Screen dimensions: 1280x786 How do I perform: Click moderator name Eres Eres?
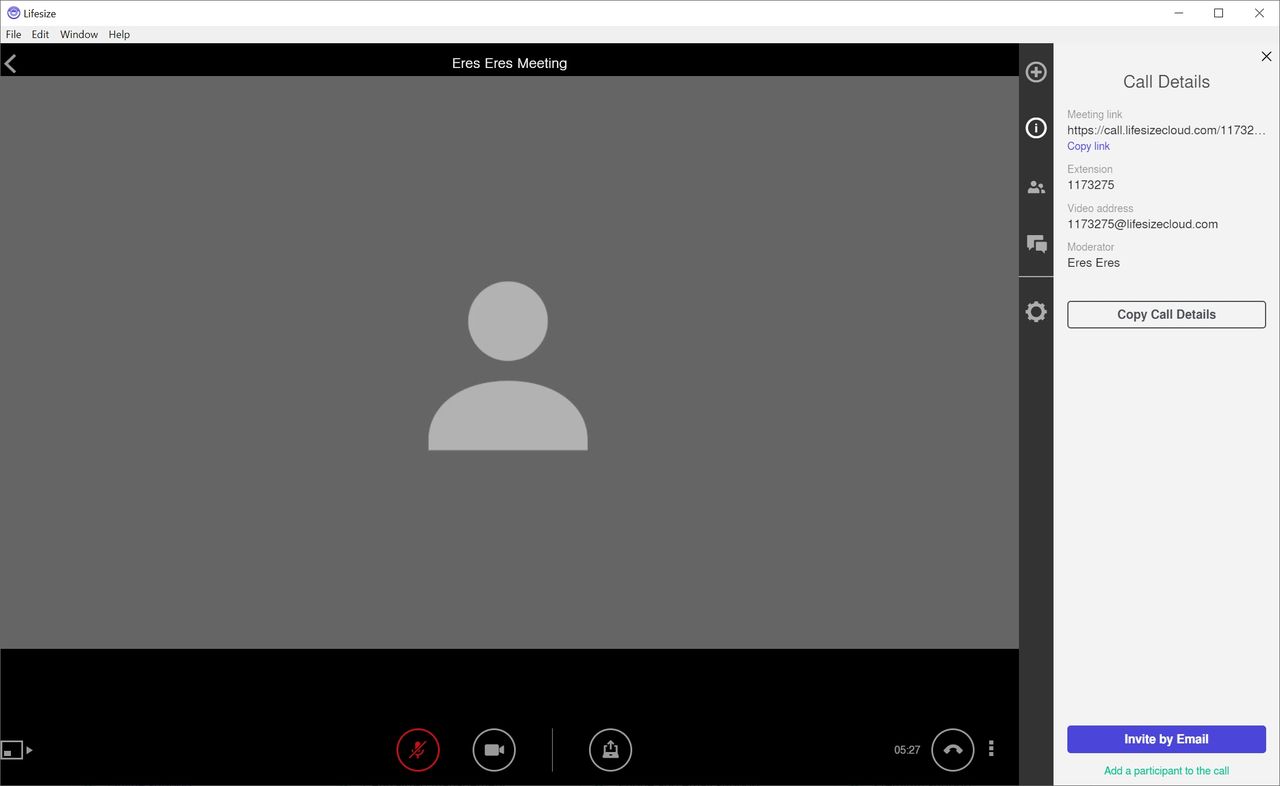click(x=1093, y=263)
